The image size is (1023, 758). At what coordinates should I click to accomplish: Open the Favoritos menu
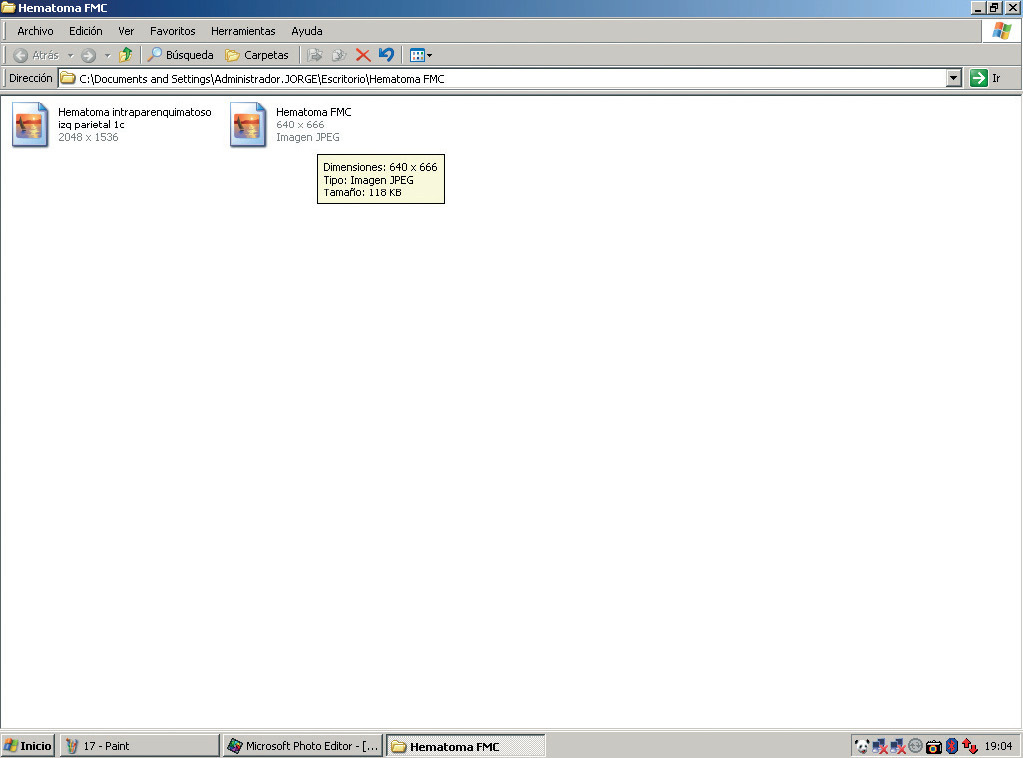pos(173,31)
